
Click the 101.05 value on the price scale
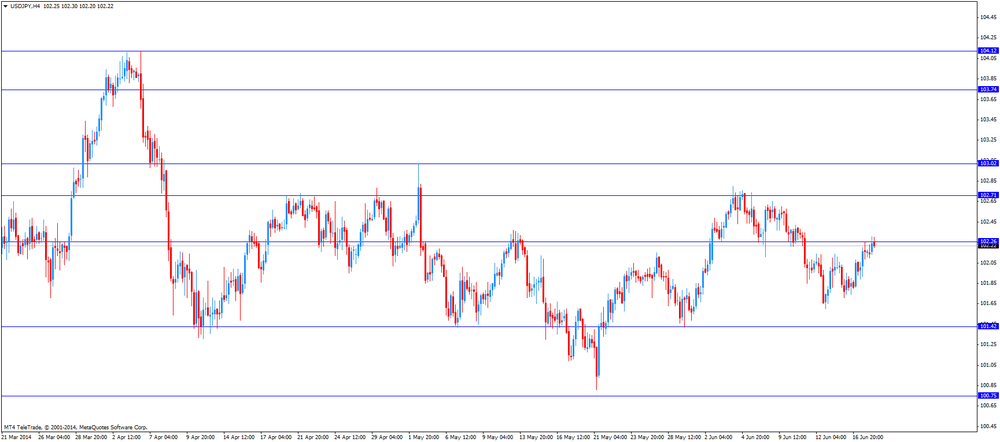(x=988, y=364)
